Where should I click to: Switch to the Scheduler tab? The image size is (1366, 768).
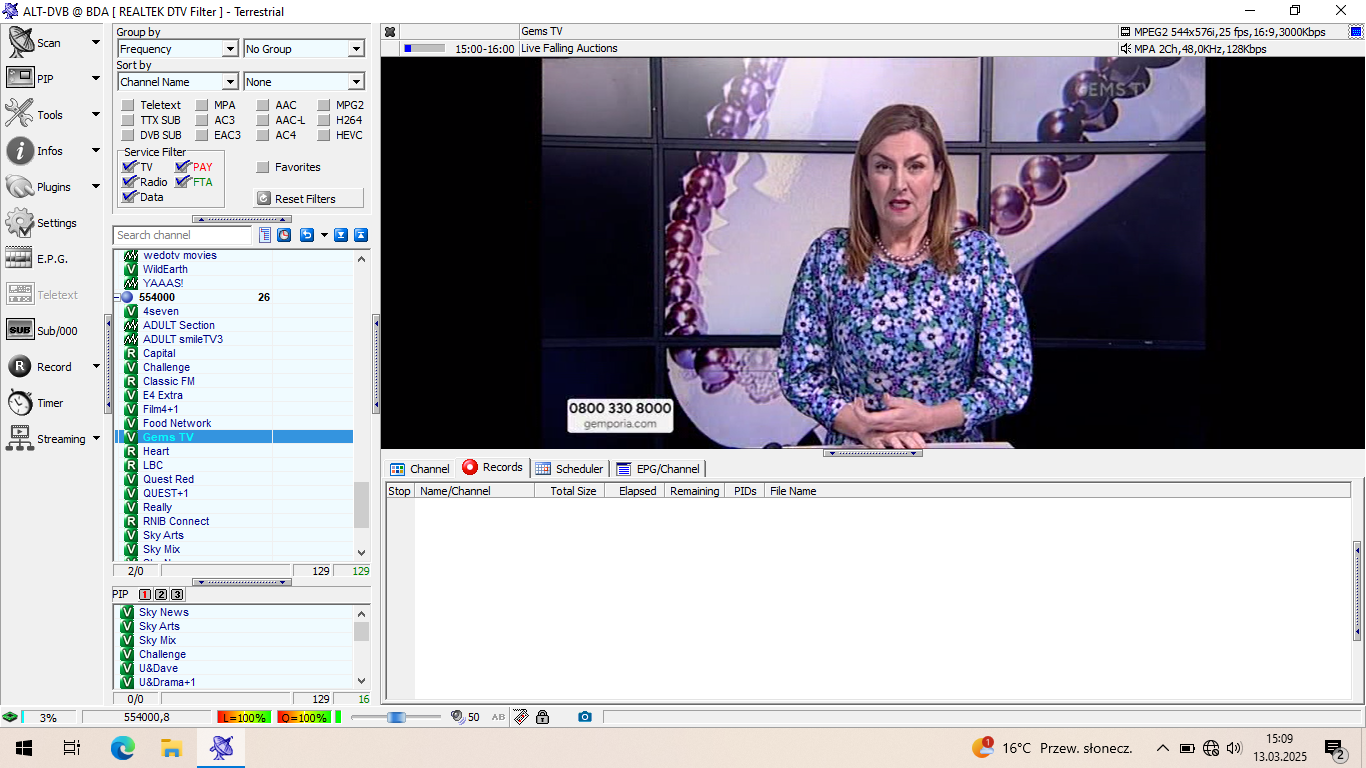tap(569, 468)
